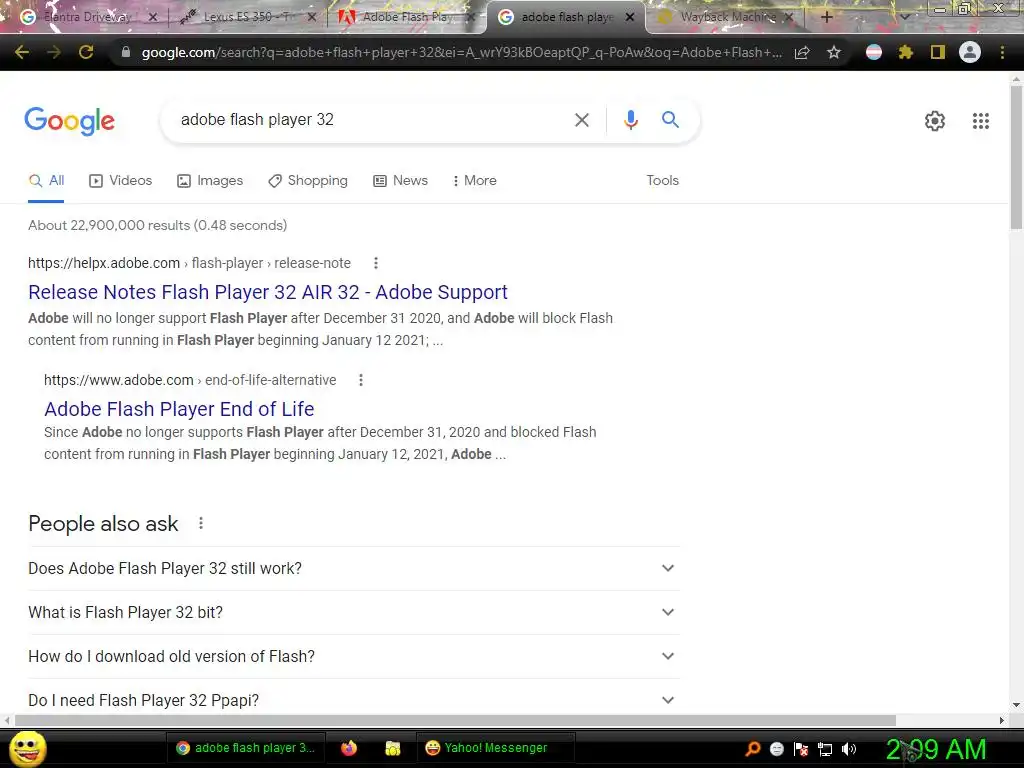Viewport: 1024px width, 768px height.
Task: Open the Google apps grid
Action: [981, 121]
